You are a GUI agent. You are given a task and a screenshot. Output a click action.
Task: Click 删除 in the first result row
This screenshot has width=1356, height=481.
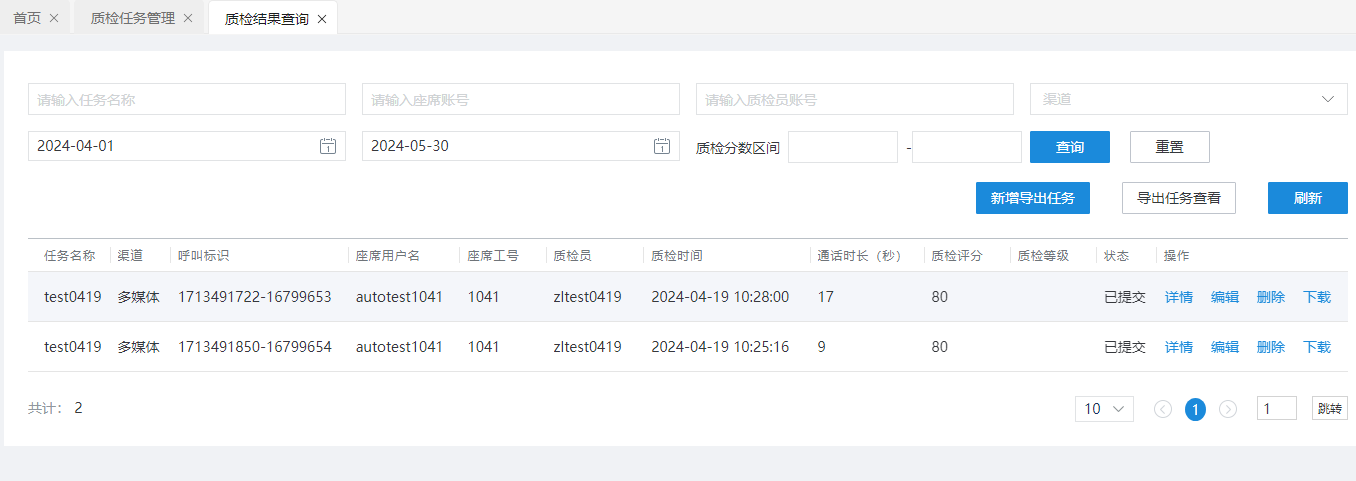coord(1271,297)
